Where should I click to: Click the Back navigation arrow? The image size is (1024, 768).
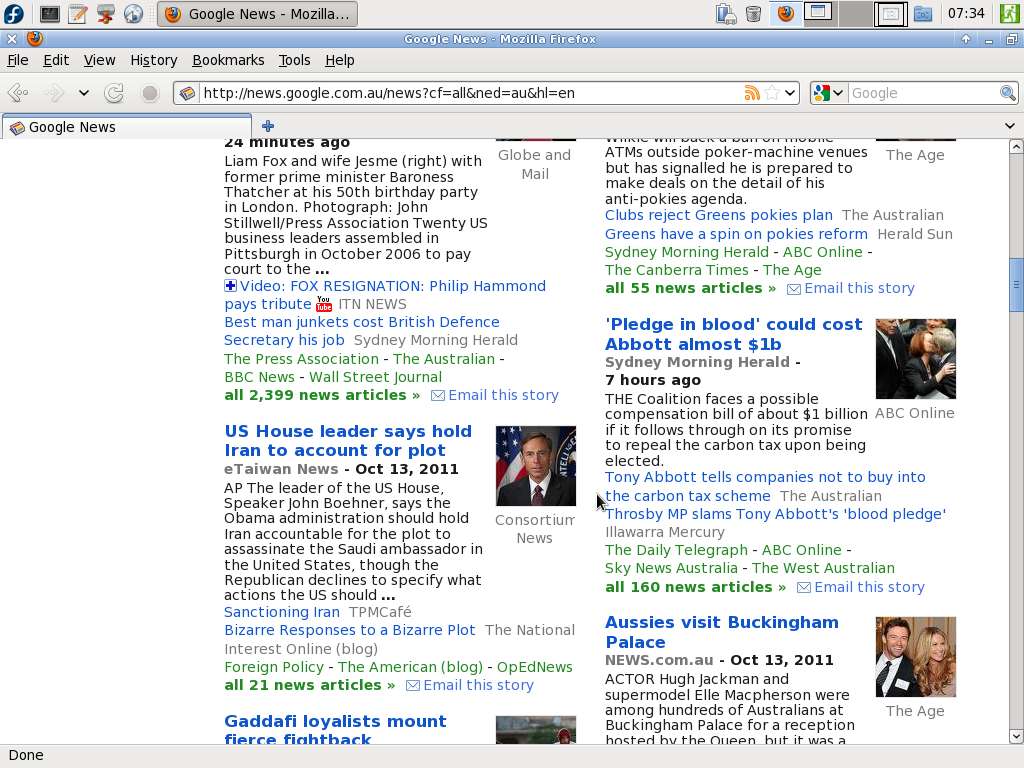(18, 93)
